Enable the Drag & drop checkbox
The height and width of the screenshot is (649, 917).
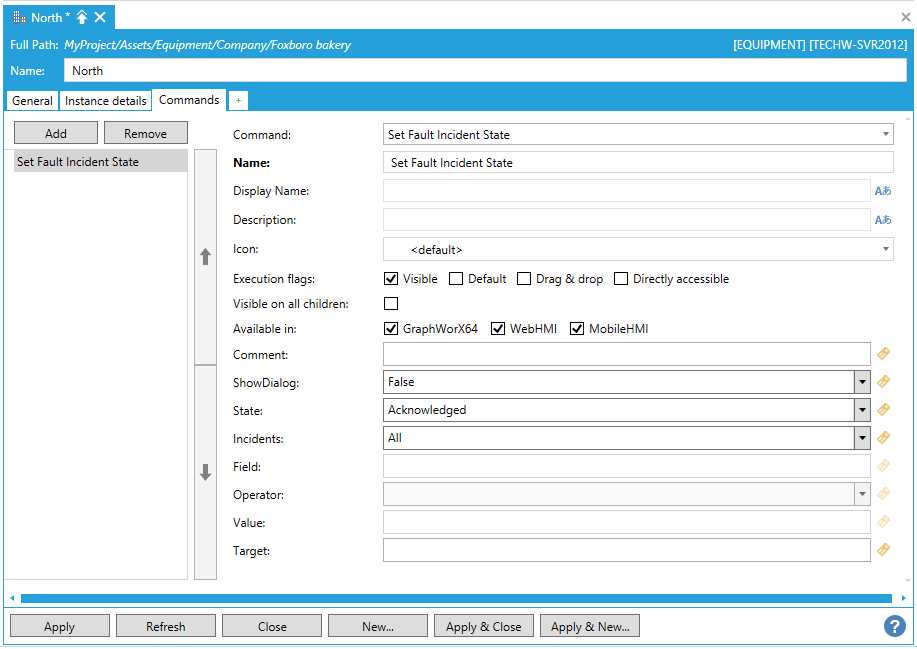tap(524, 279)
